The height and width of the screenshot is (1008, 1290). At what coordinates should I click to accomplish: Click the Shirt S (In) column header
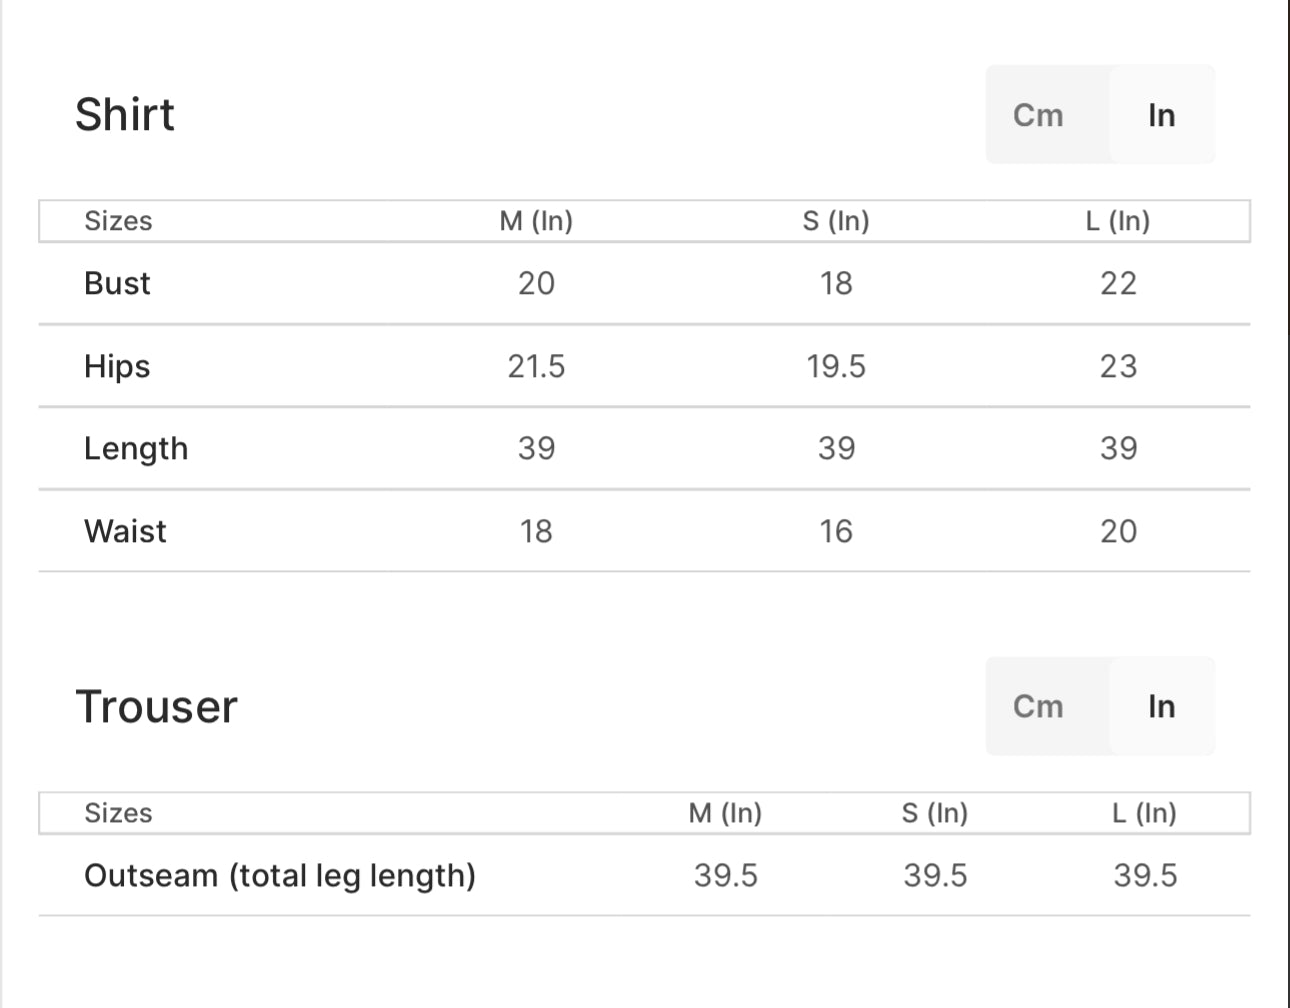pyautogui.click(x=836, y=221)
